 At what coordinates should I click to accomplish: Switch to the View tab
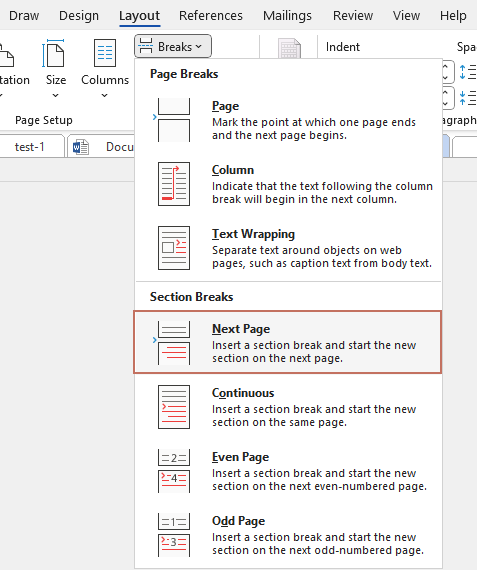(x=406, y=16)
